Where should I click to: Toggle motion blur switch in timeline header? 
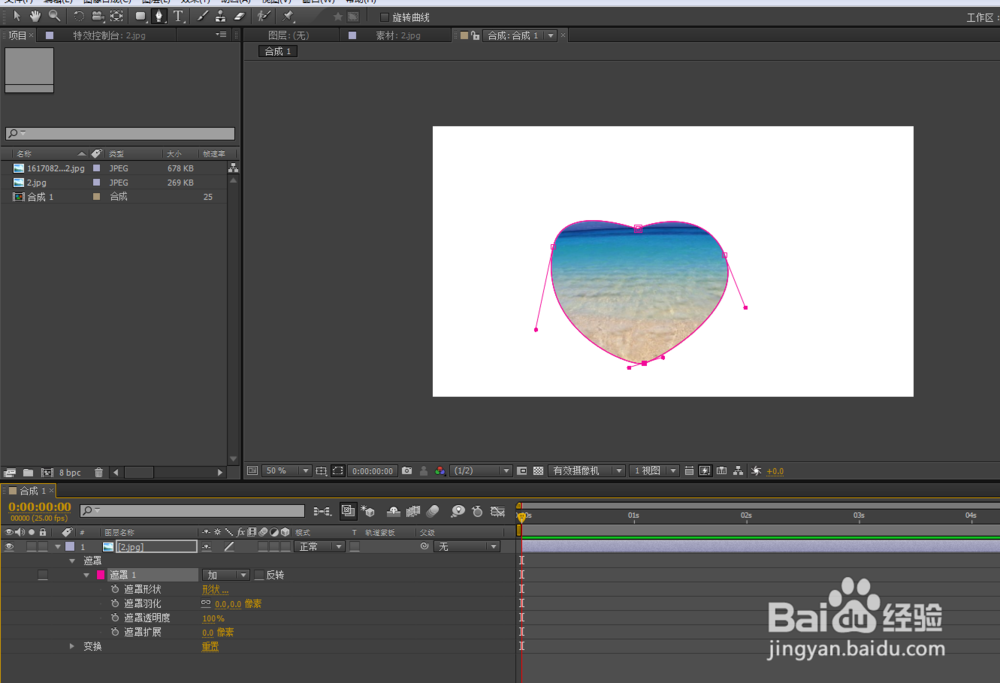(x=433, y=511)
